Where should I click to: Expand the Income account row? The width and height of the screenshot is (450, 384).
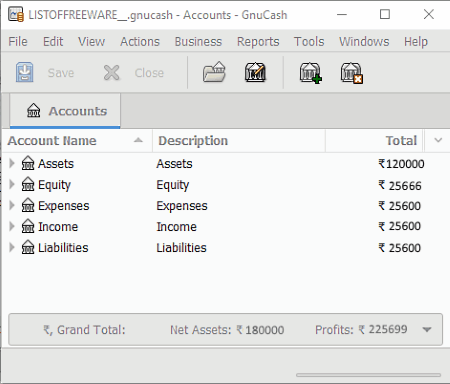12,226
